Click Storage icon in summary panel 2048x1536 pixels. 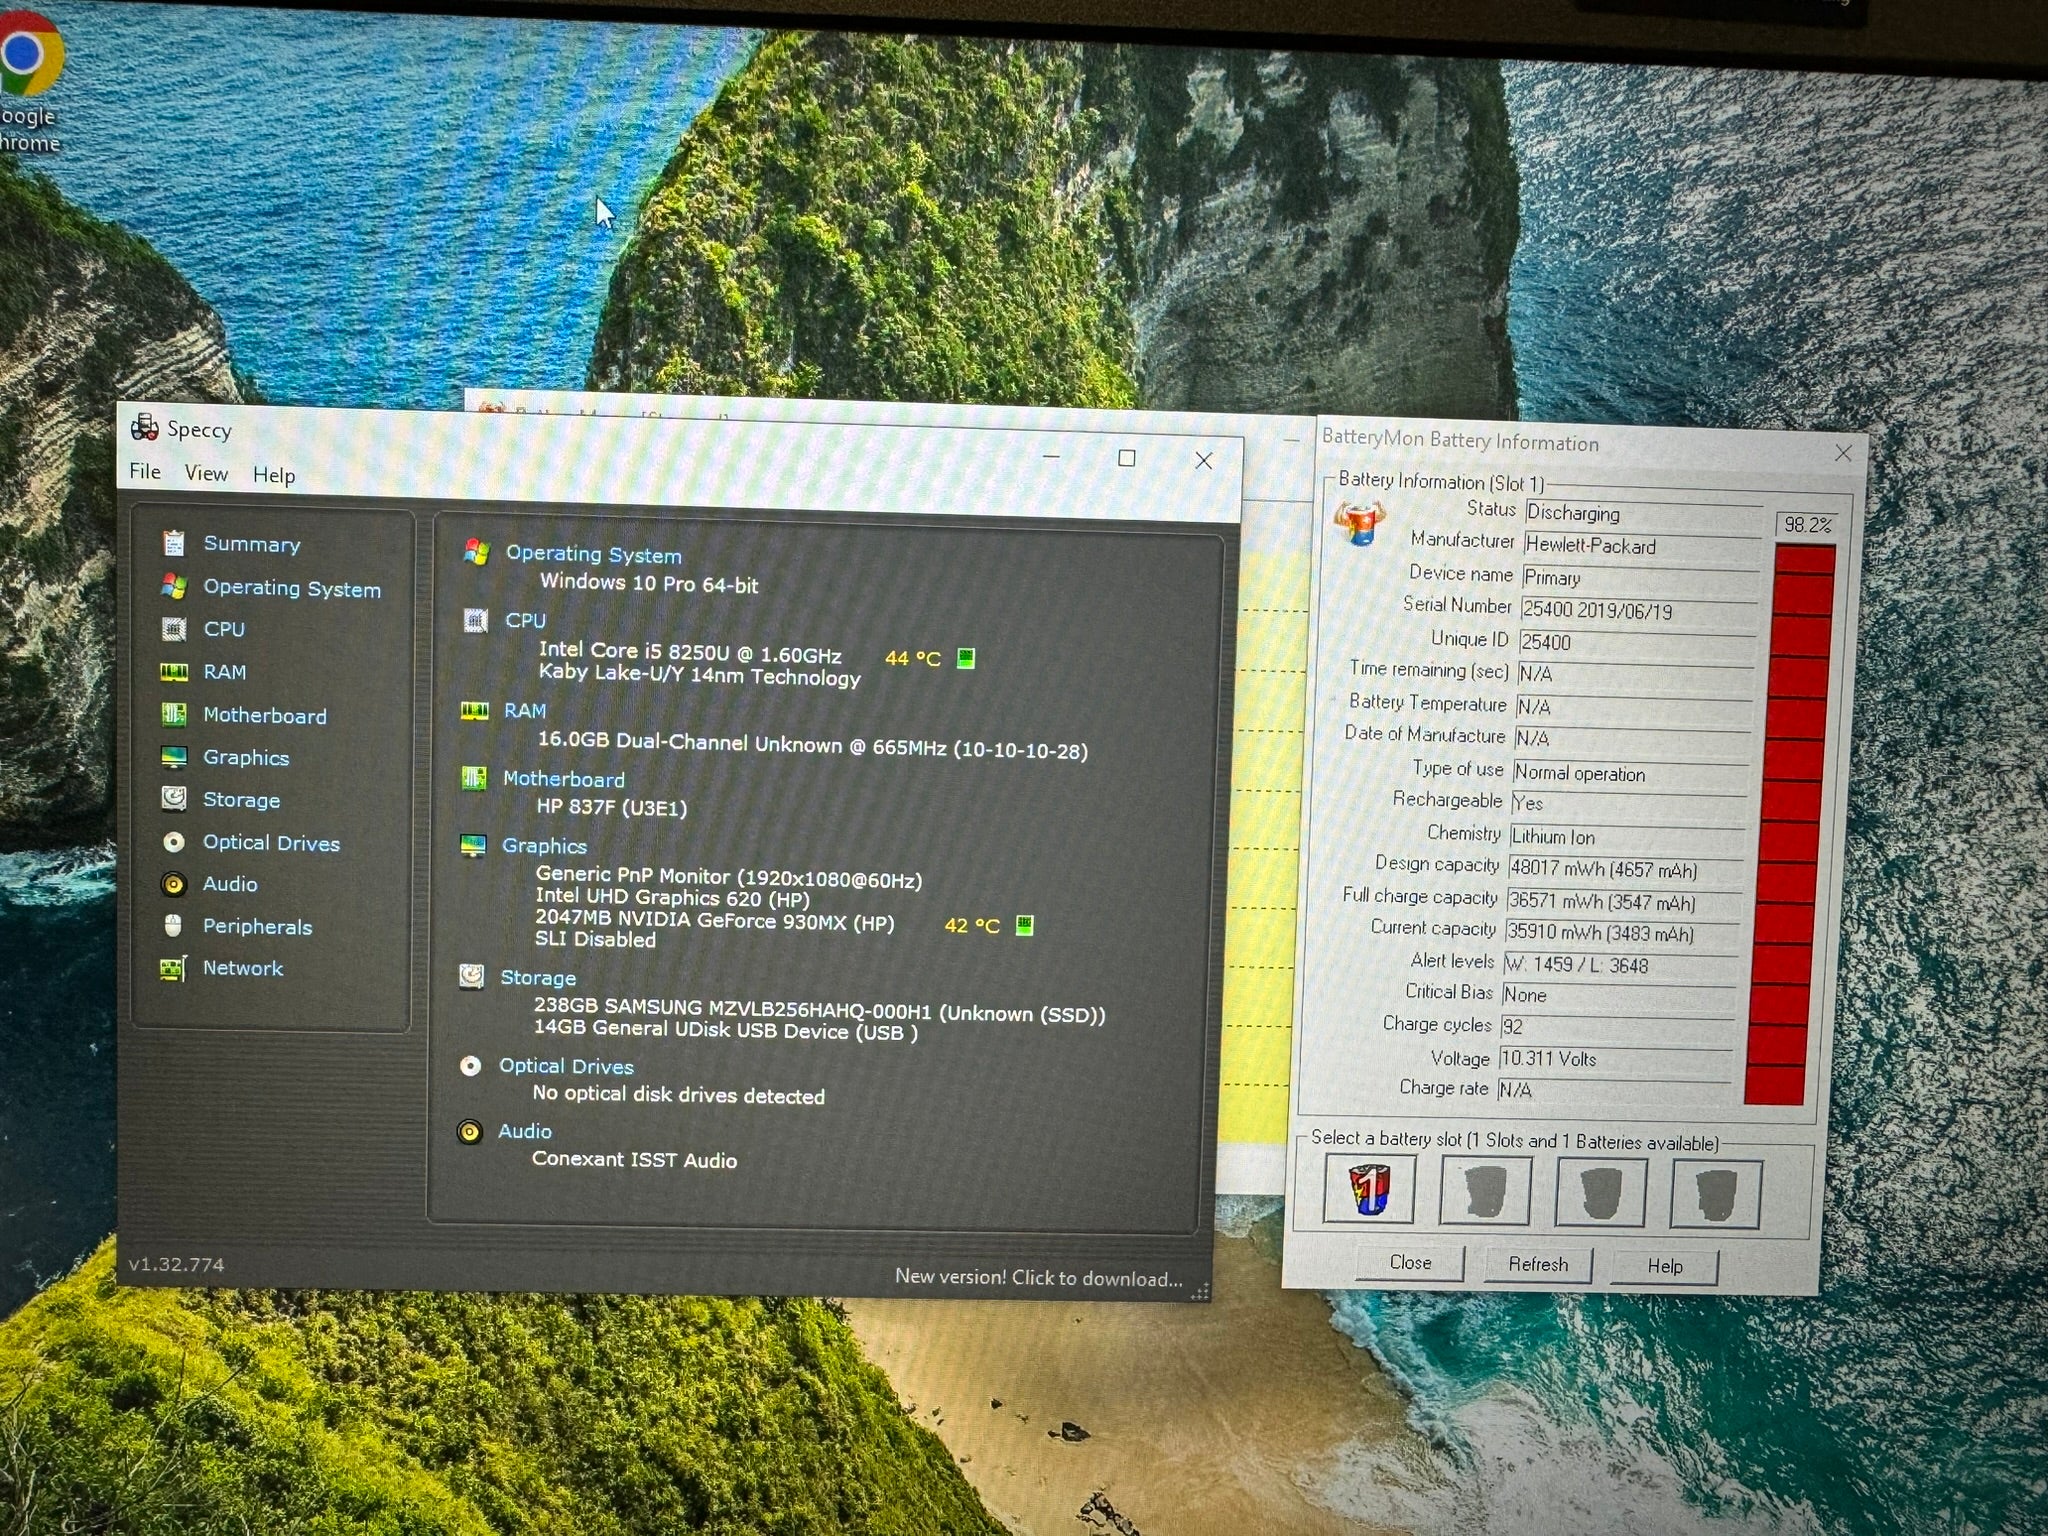point(472,977)
